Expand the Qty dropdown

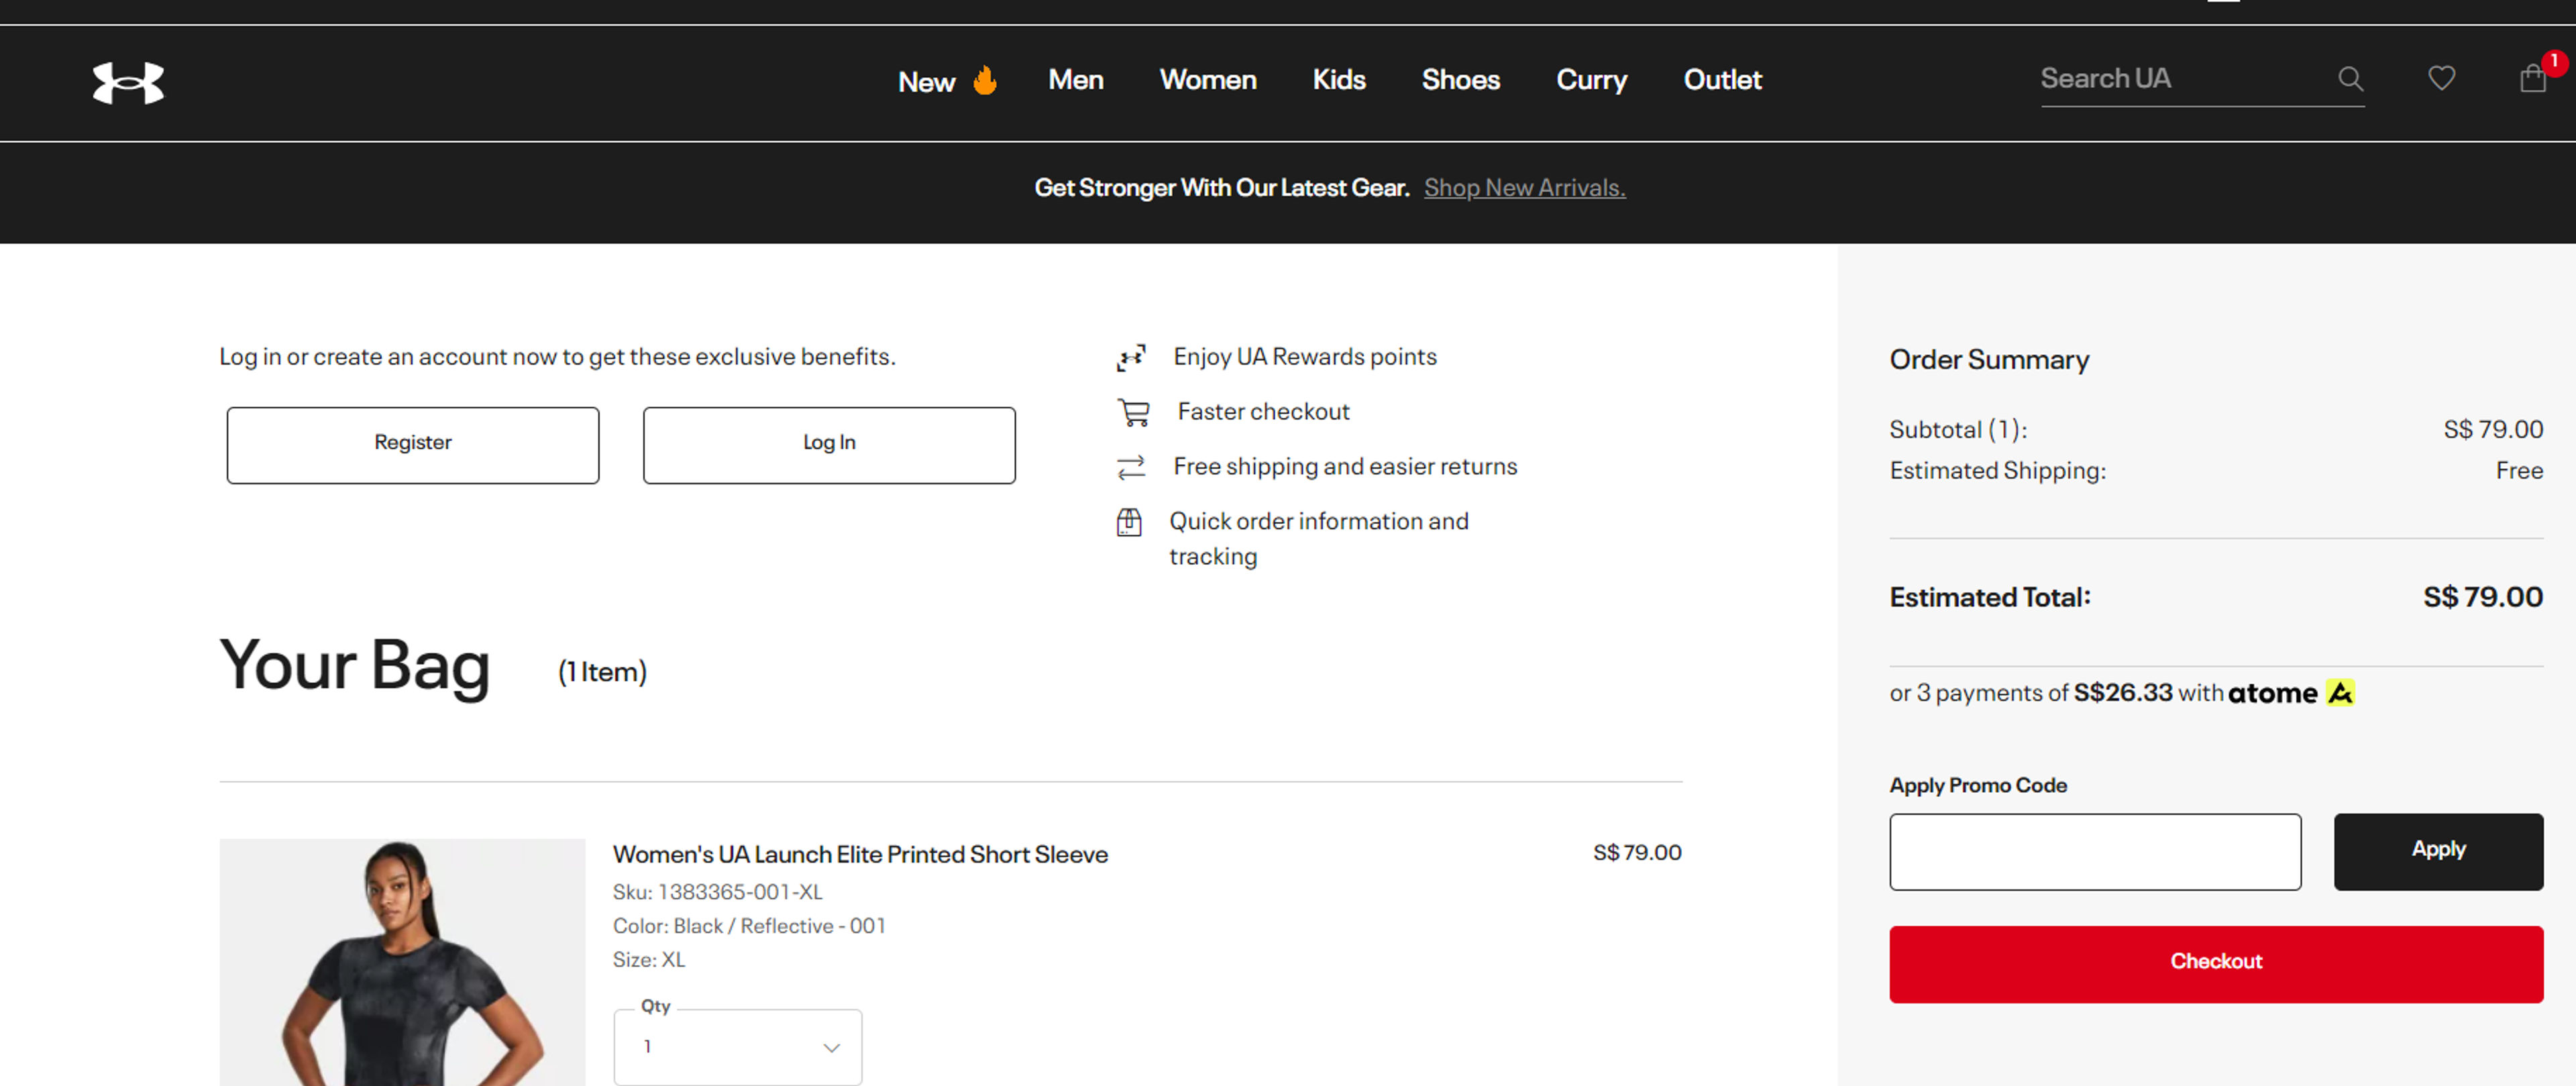click(x=738, y=1047)
